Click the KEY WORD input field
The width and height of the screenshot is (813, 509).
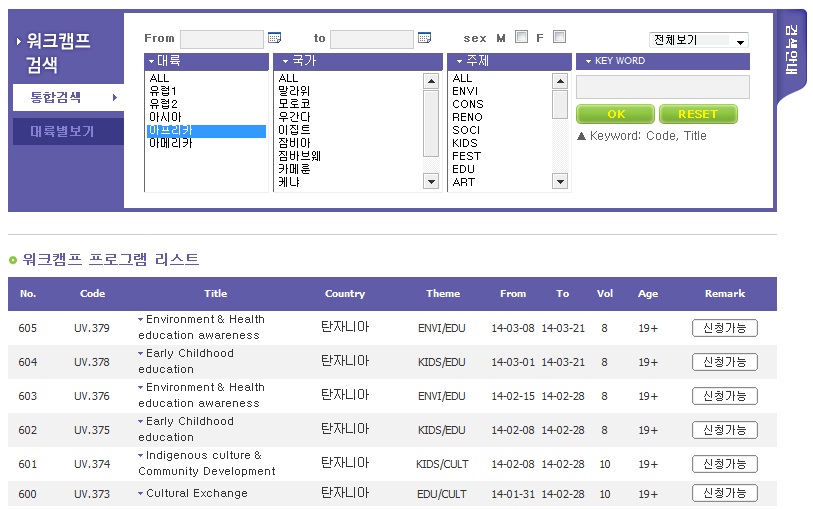pos(662,88)
